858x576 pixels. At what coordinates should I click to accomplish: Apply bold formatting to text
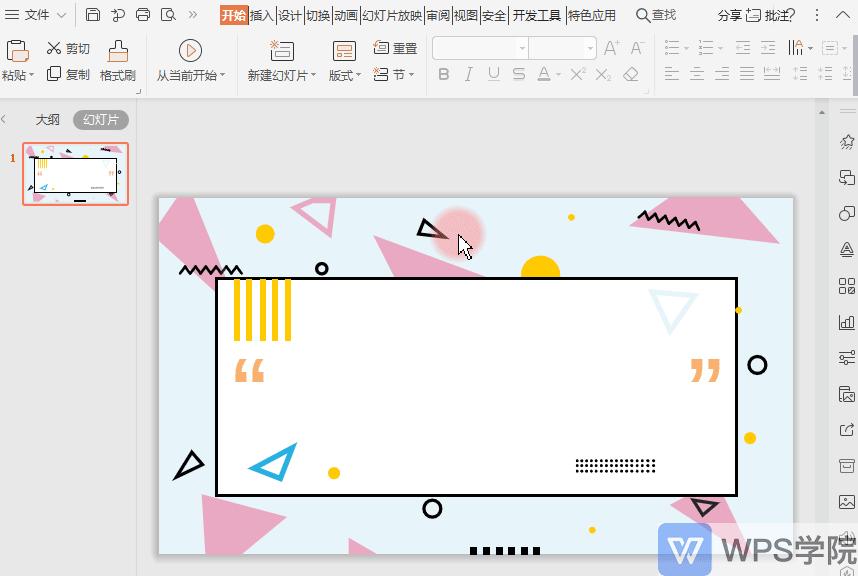pos(444,74)
